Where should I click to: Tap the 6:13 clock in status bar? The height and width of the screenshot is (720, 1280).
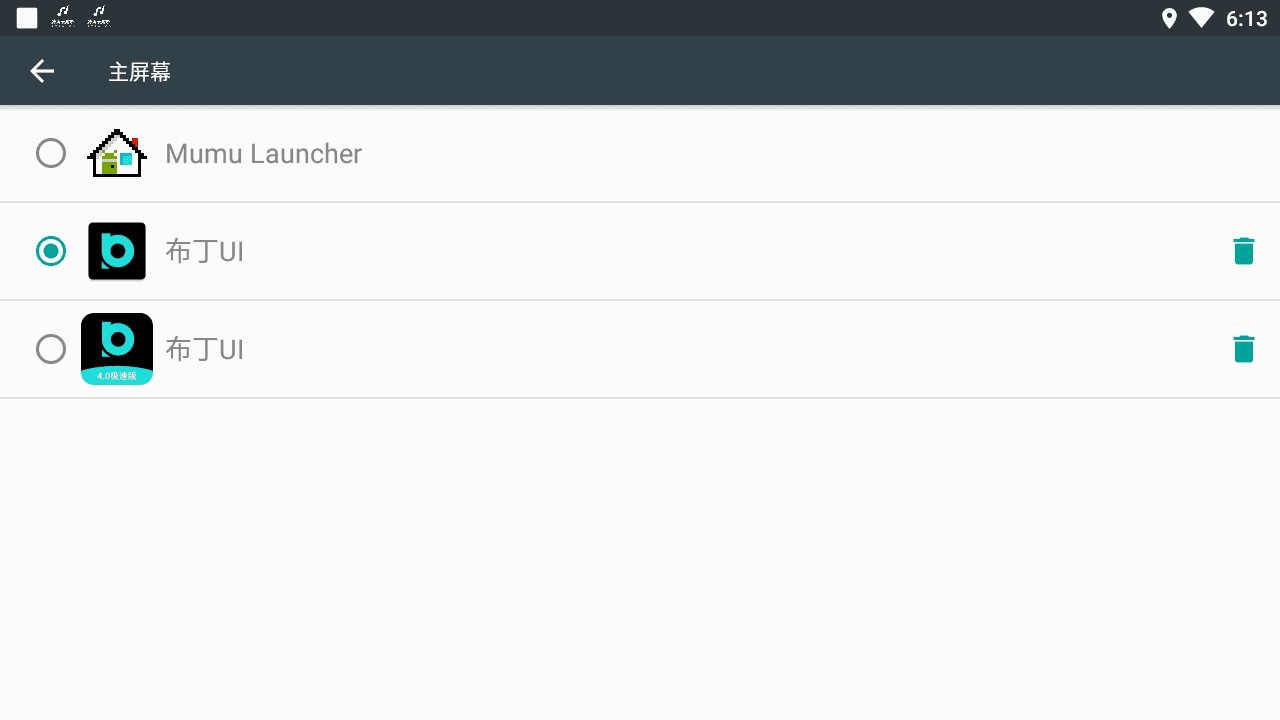click(1246, 19)
